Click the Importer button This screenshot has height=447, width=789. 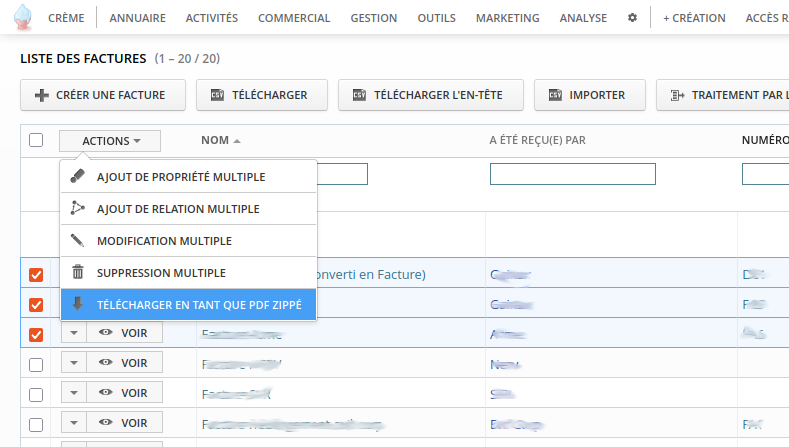[587, 95]
